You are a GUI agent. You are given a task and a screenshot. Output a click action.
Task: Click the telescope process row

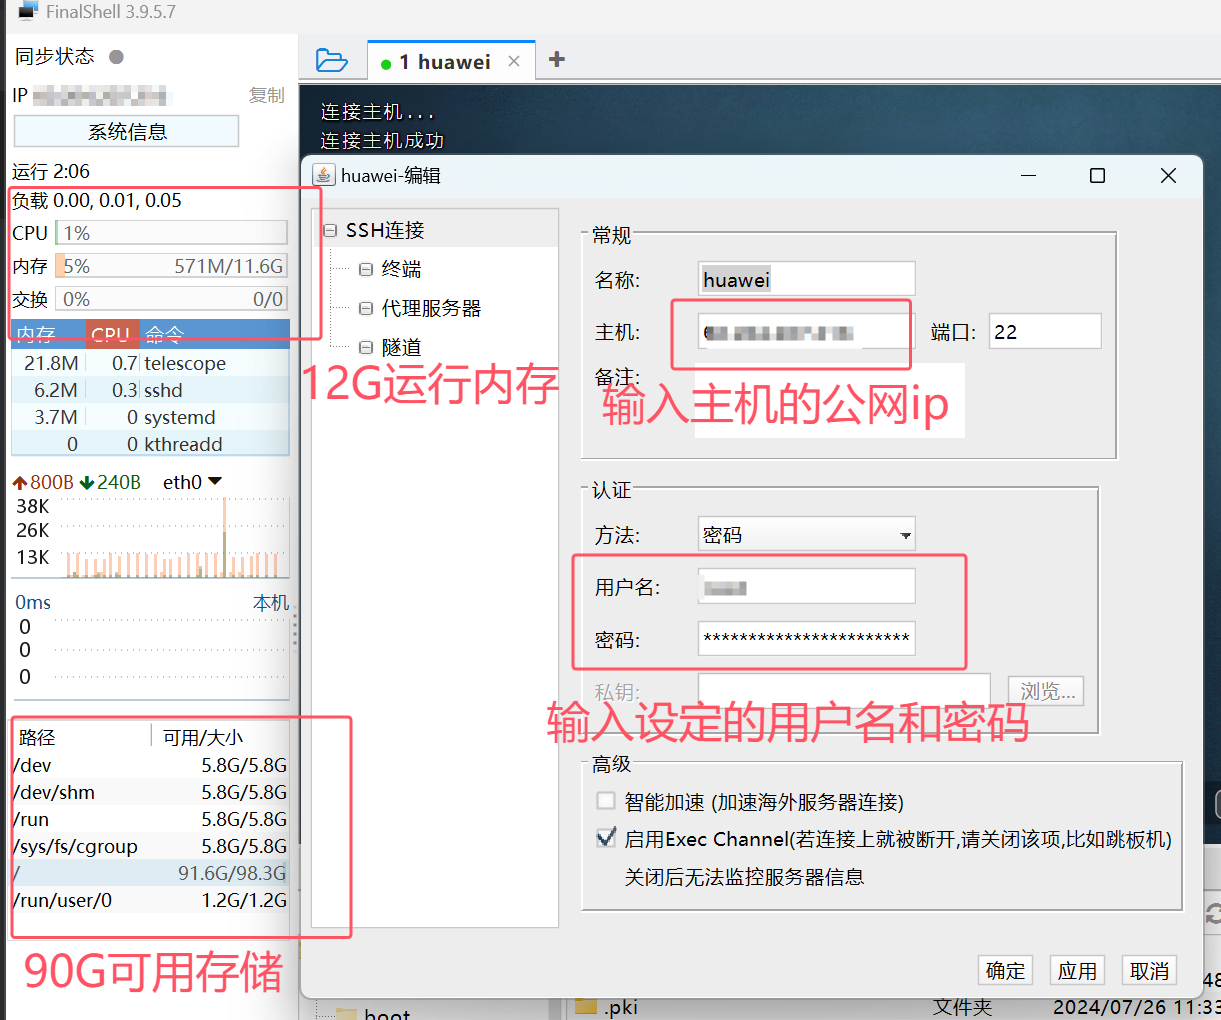click(150, 363)
